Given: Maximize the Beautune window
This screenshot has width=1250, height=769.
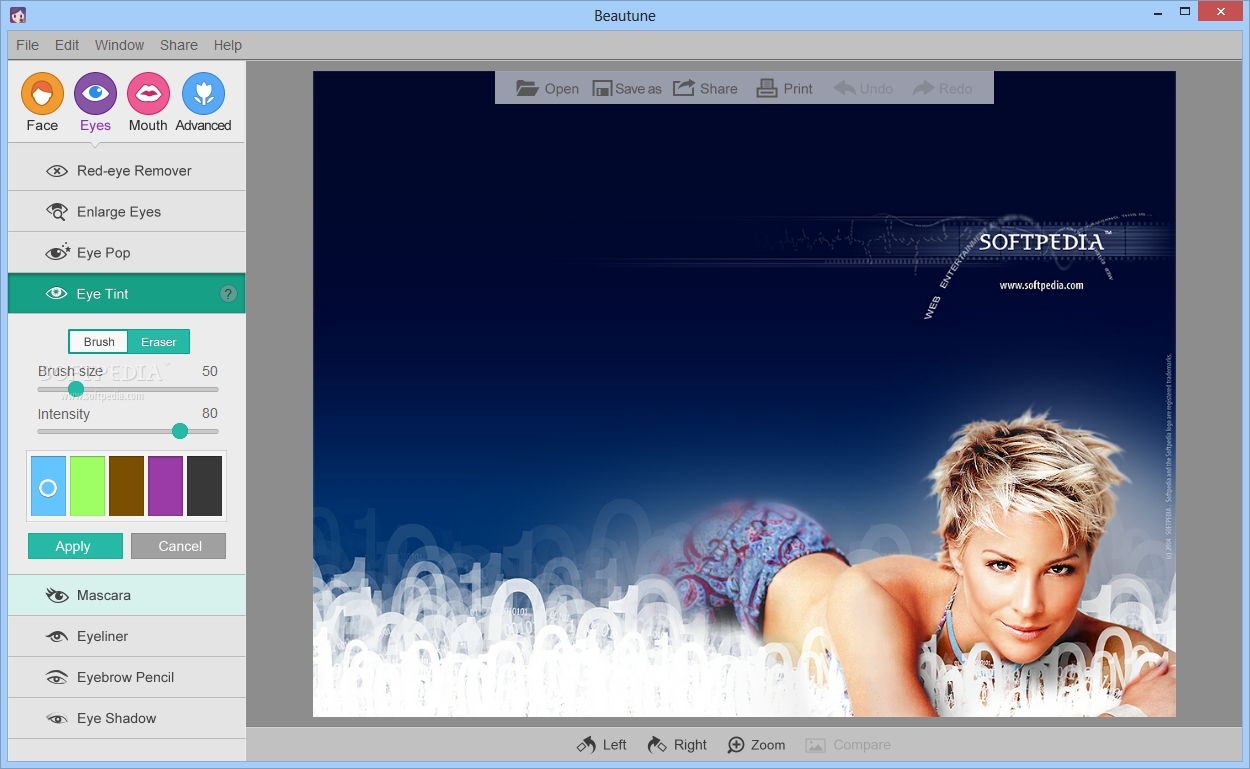Looking at the screenshot, I should click(1184, 13).
